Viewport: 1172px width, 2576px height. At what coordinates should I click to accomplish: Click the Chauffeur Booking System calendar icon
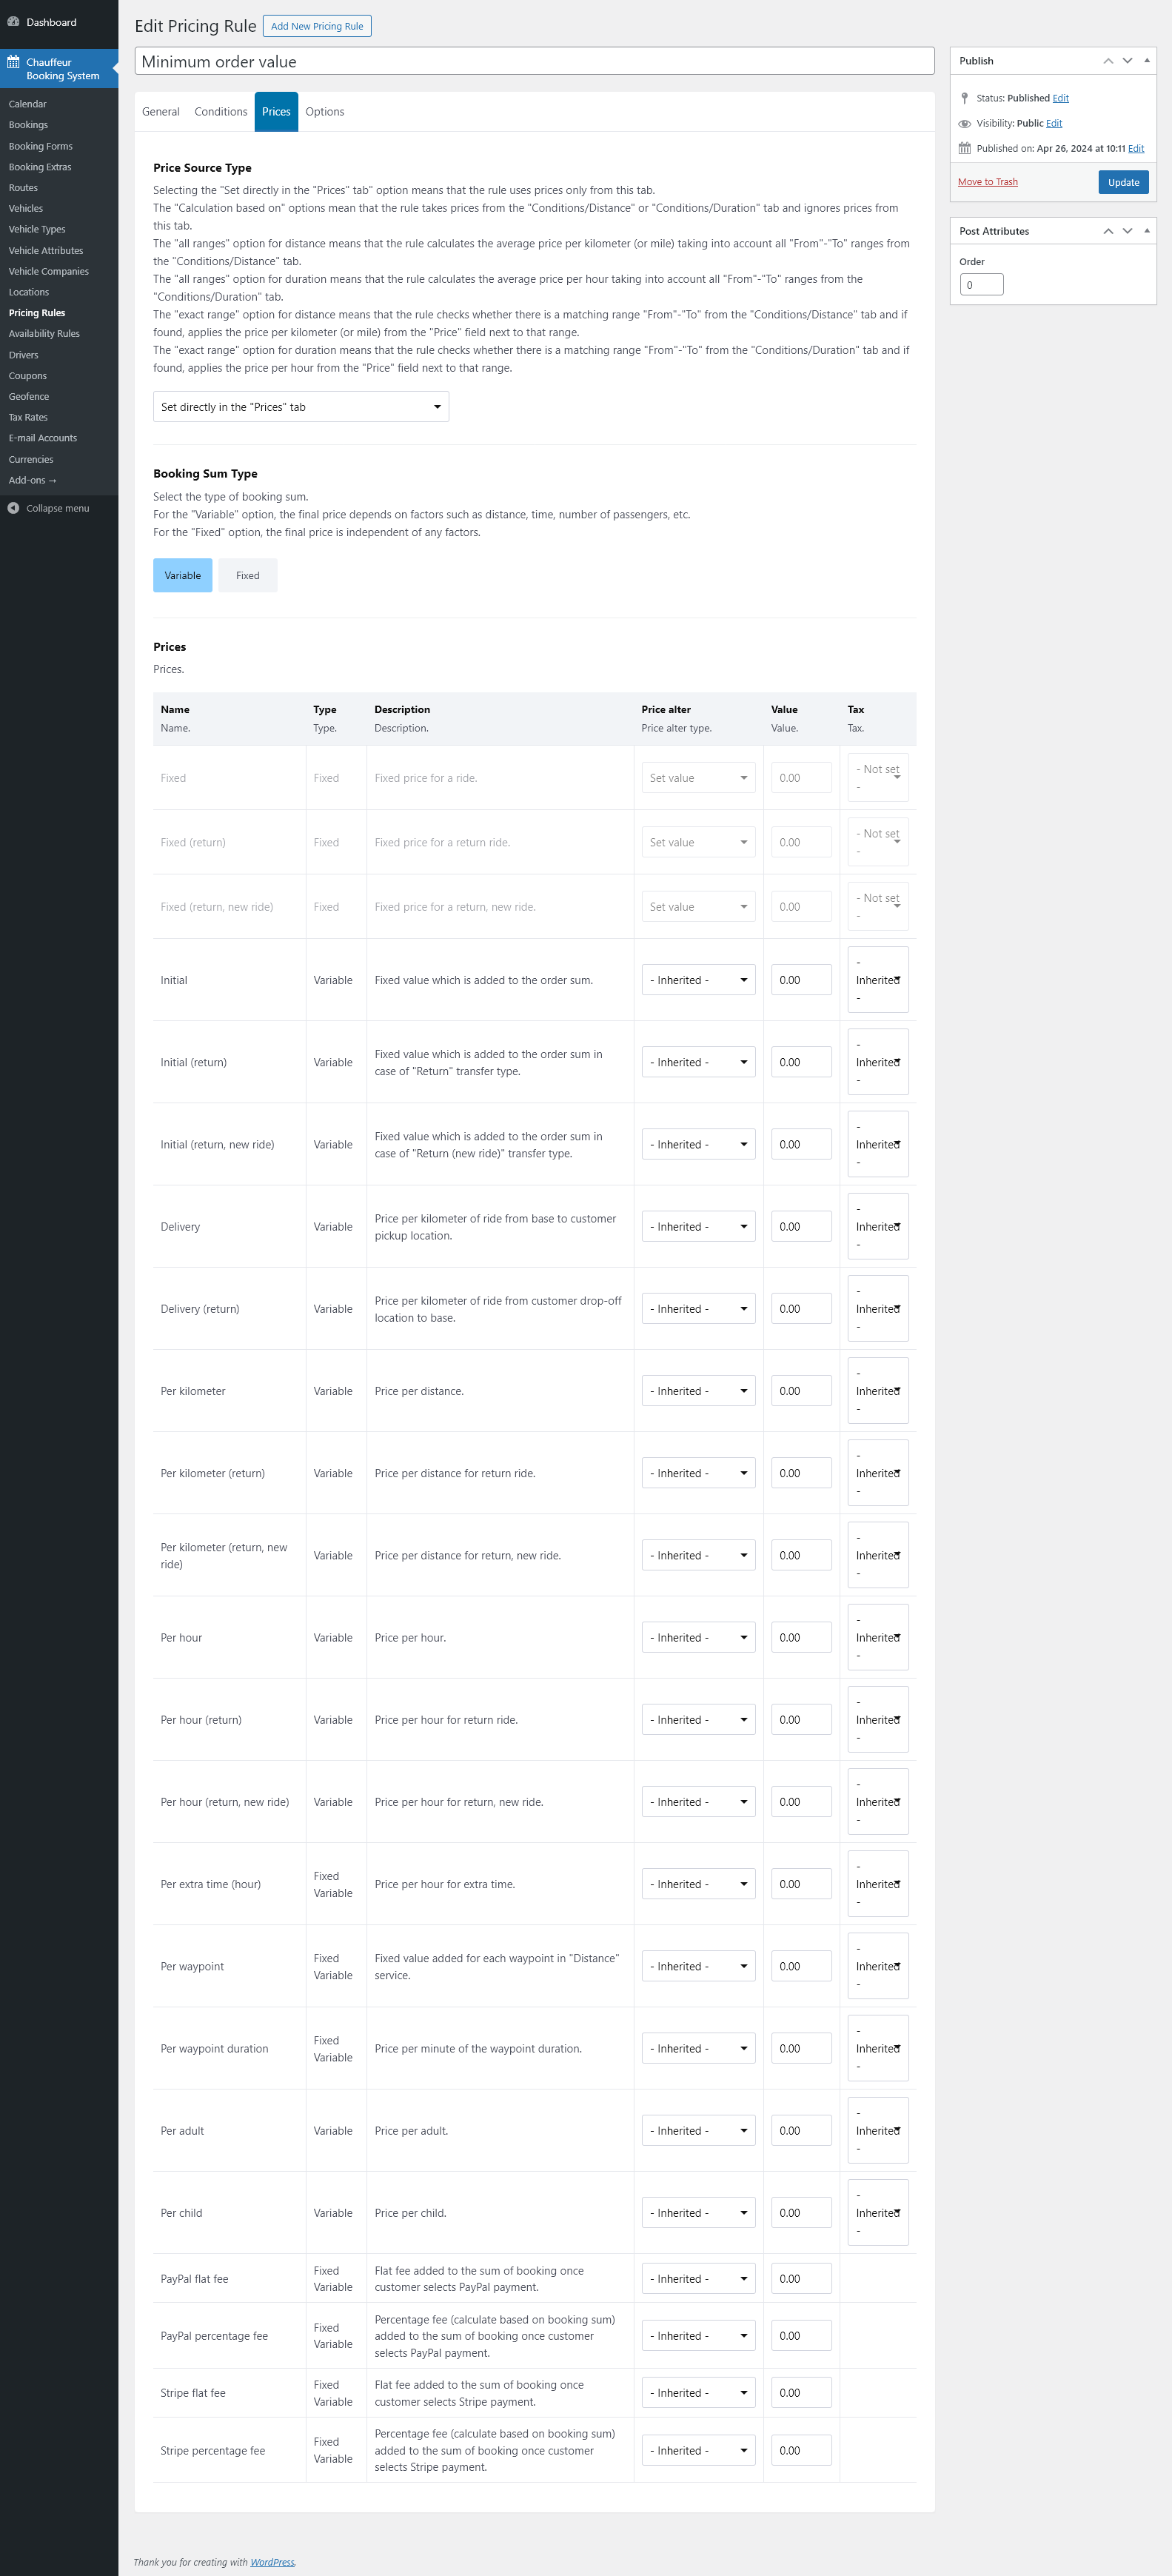[13, 62]
